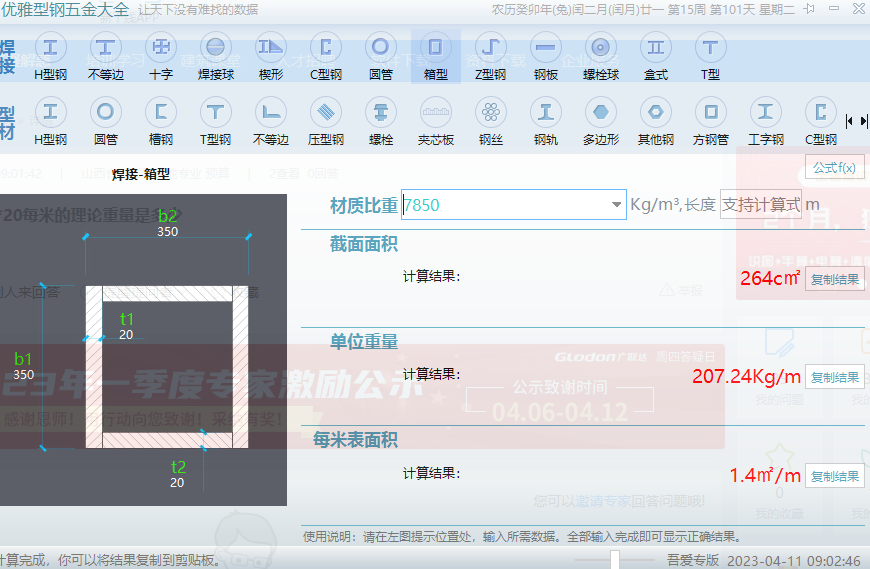Image resolution: width=870 pixels, height=569 pixels.
Task: Click the 每米表面积 heading
Action: [x=355, y=440]
